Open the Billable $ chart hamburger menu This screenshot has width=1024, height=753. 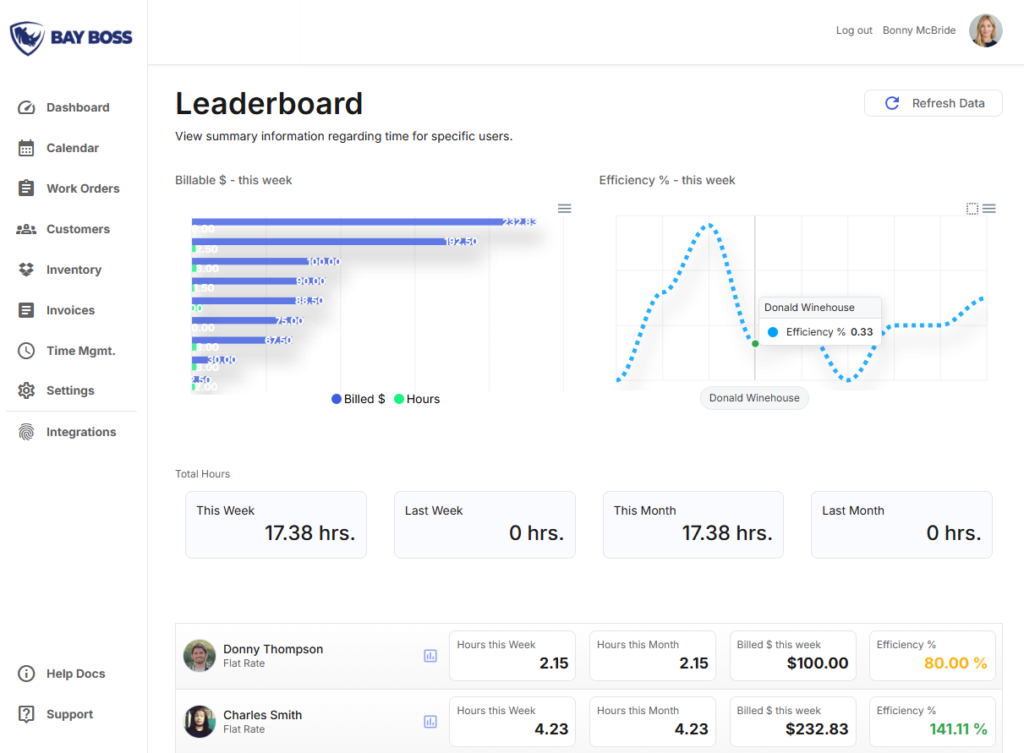coord(565,208)
